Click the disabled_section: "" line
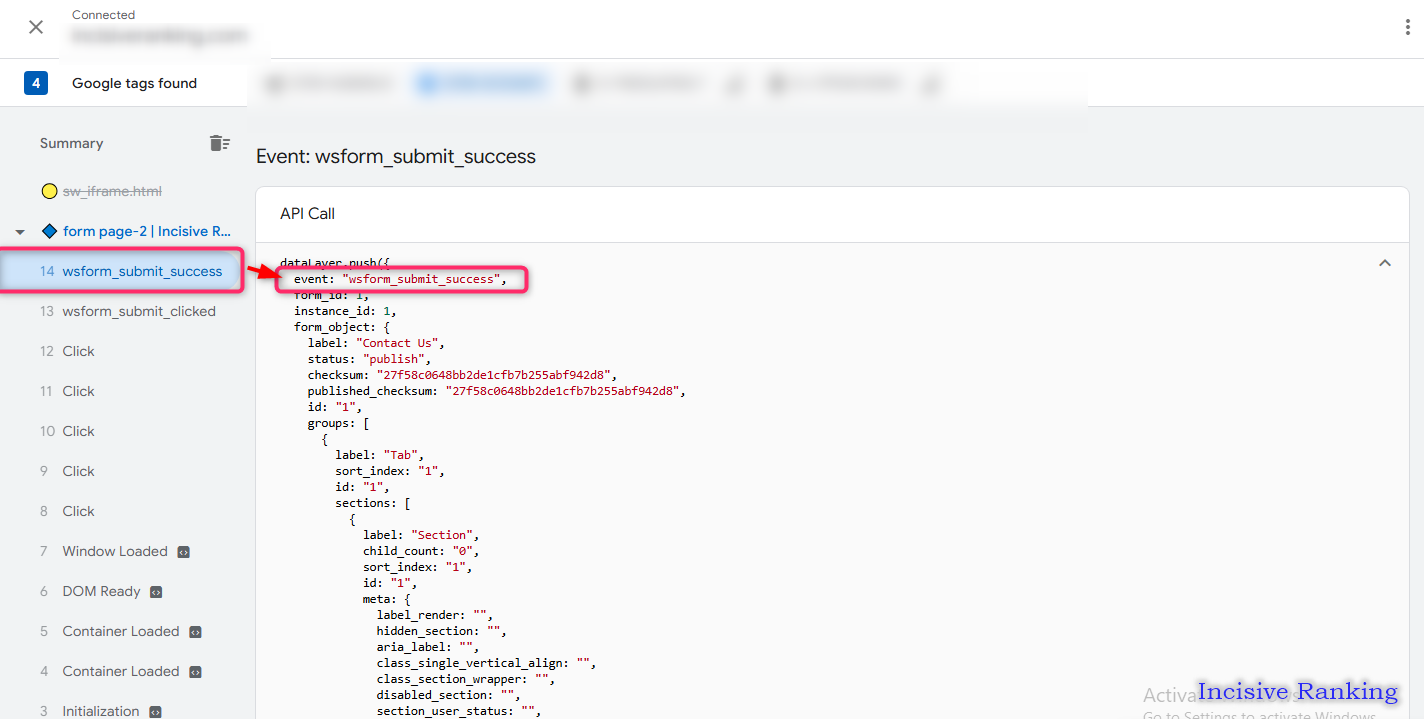 click(449, 695)
